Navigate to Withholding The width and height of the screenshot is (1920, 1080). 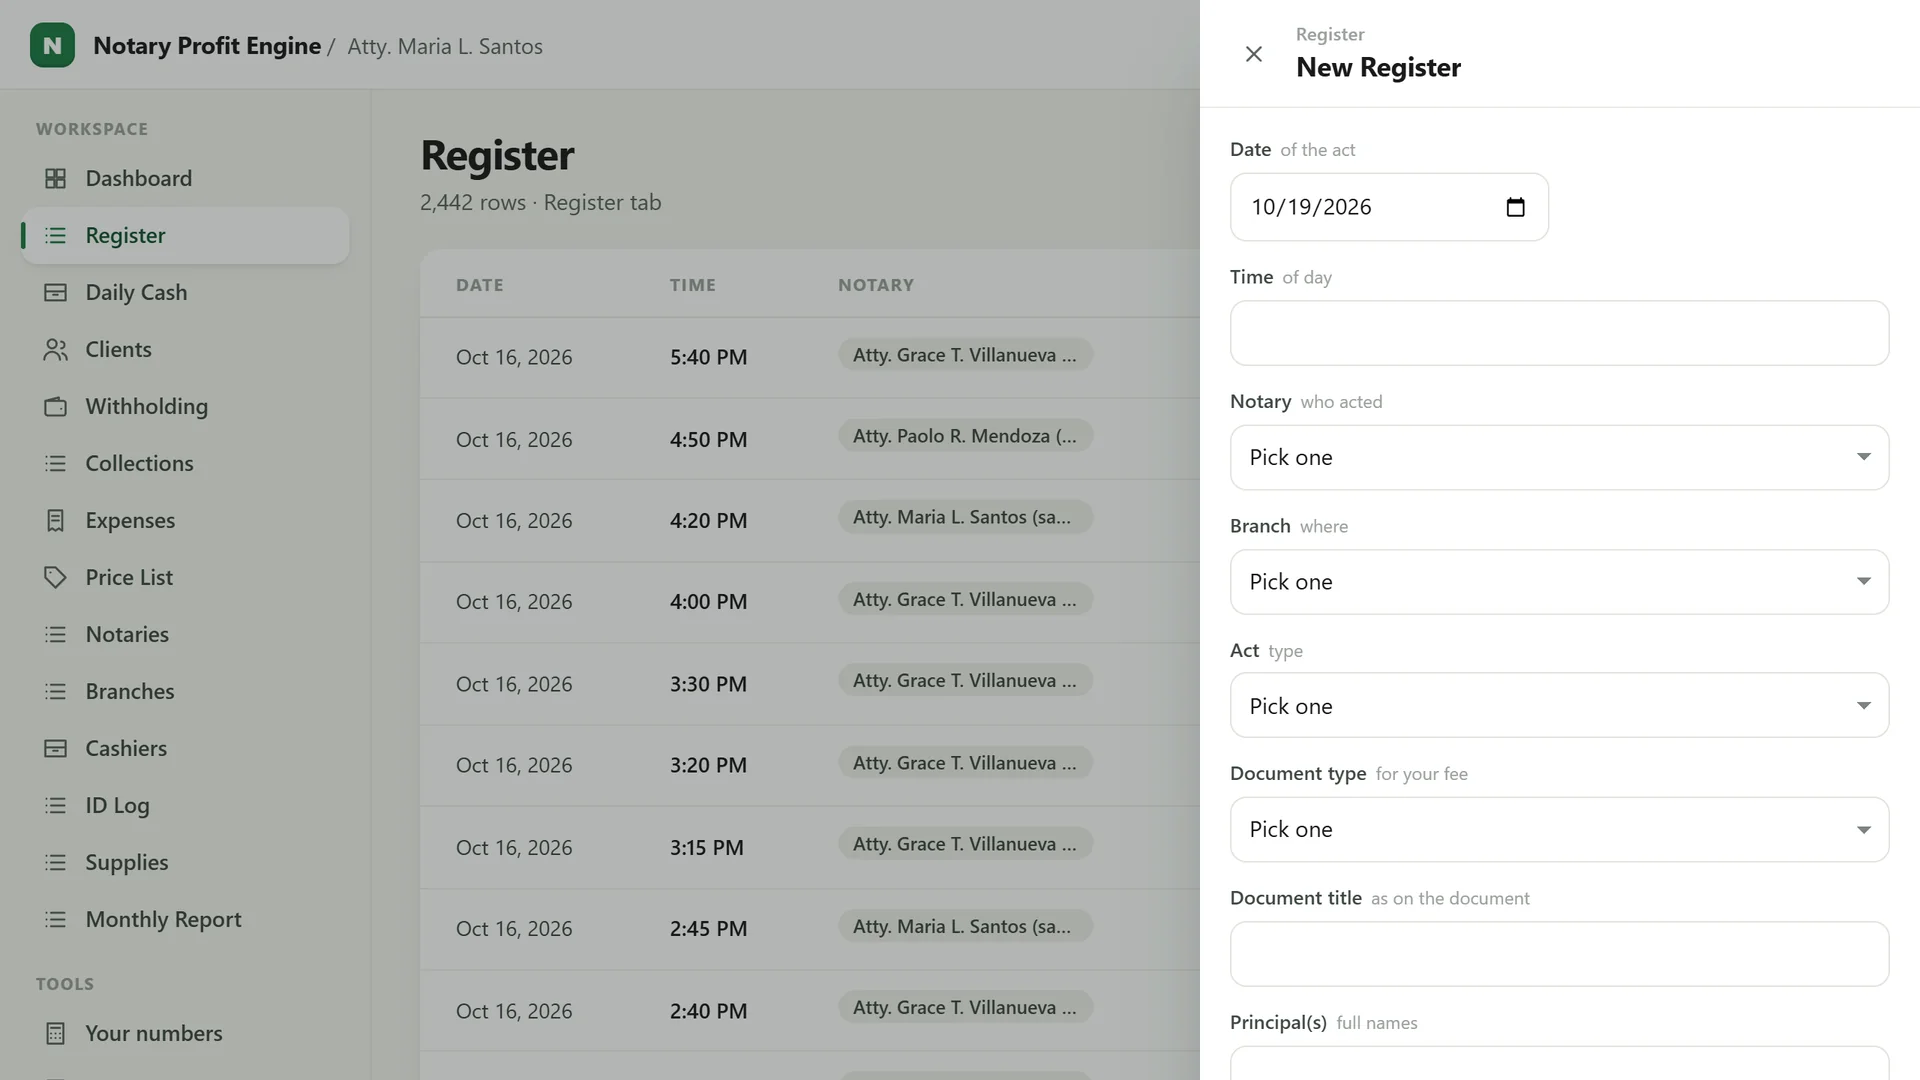coord(185,406)
